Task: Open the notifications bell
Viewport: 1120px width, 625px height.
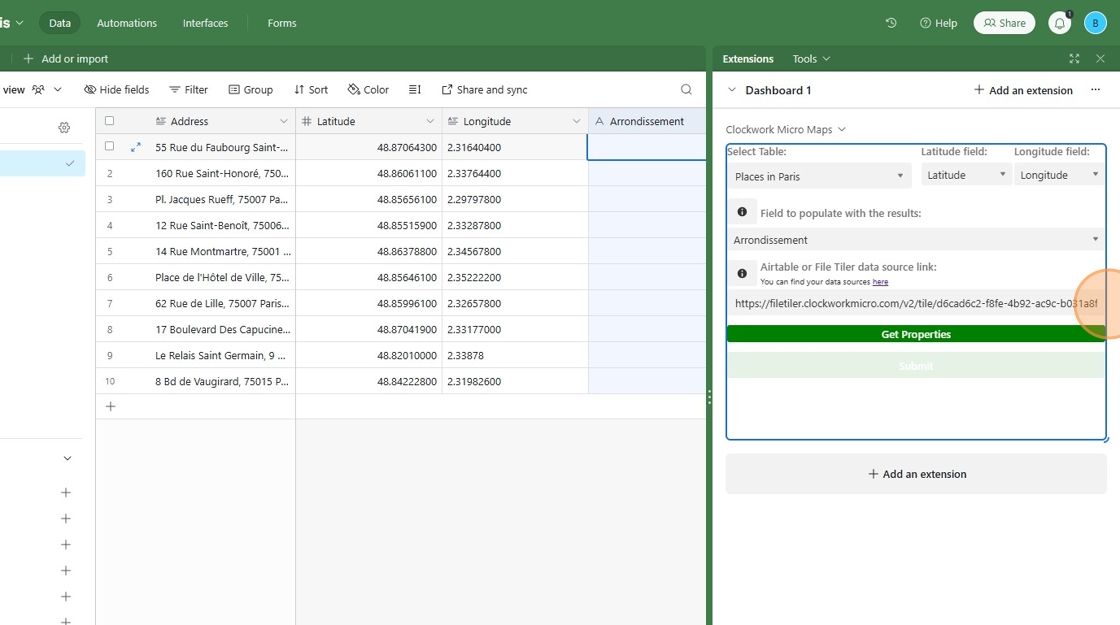Action: [1059, 23]
